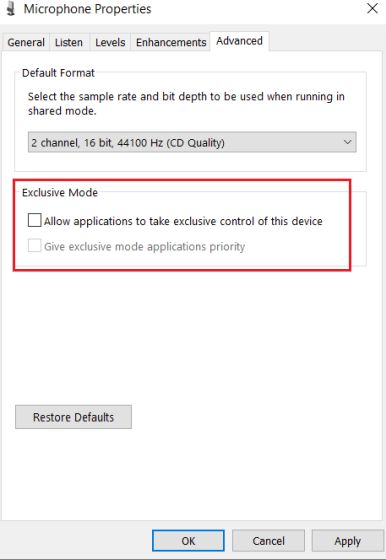Go to the Levels tab
Viewport: 386px width, 560px height.
coord(110,42)
